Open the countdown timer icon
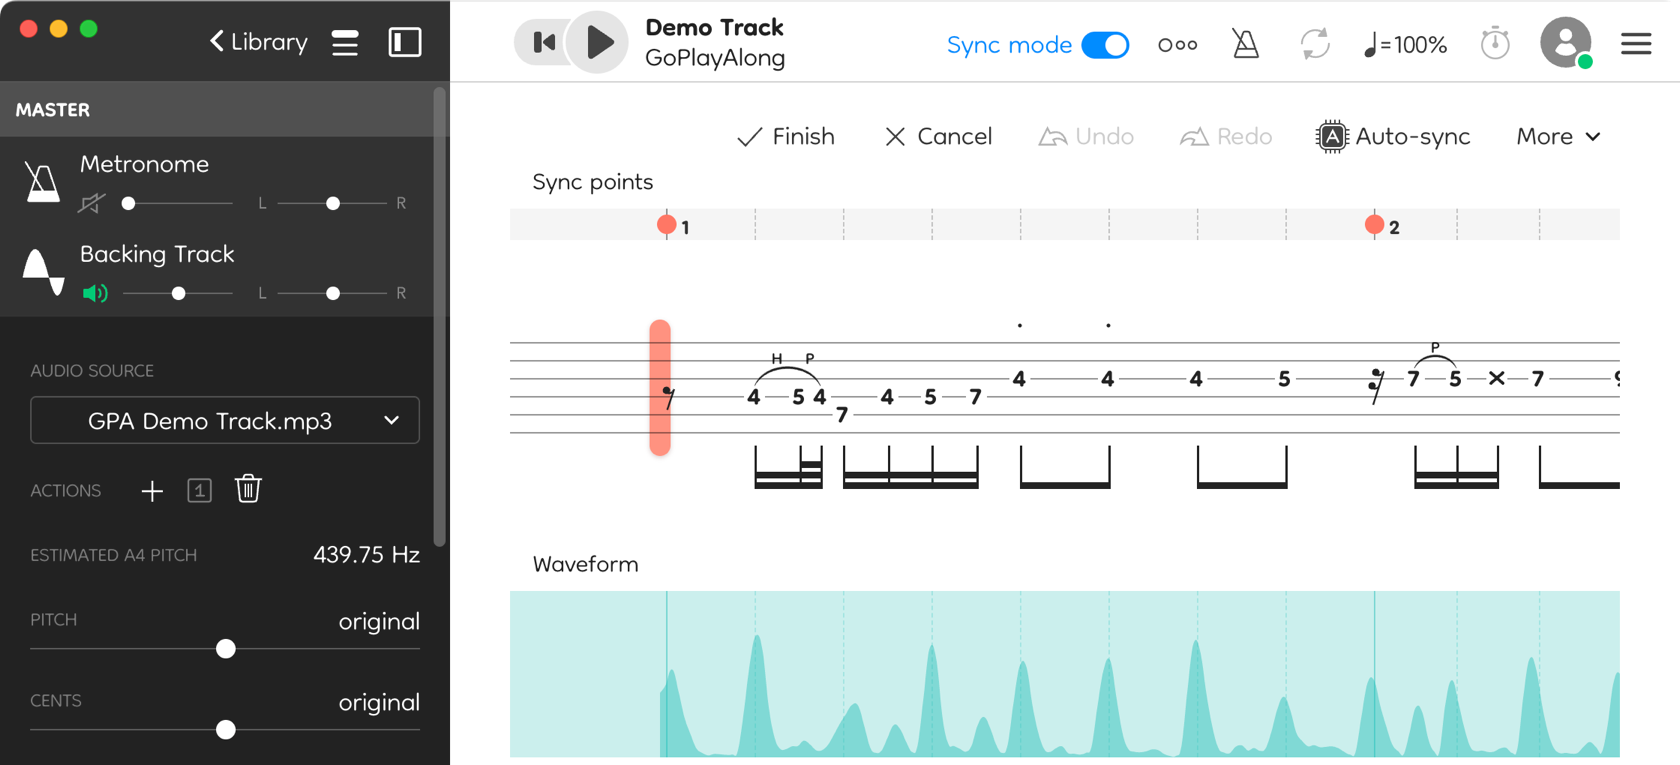This screenshot has width=1680, height=765. click(1495, 44)
